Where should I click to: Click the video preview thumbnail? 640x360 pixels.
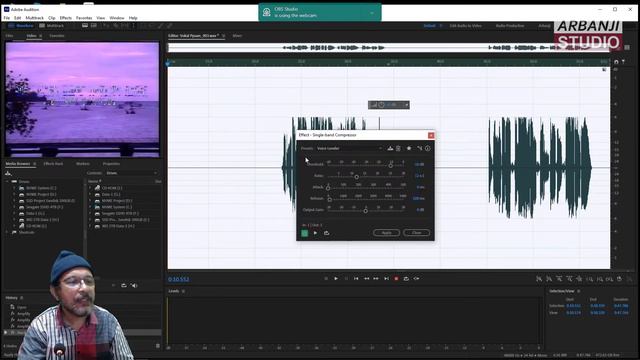[x=82, y=99]
